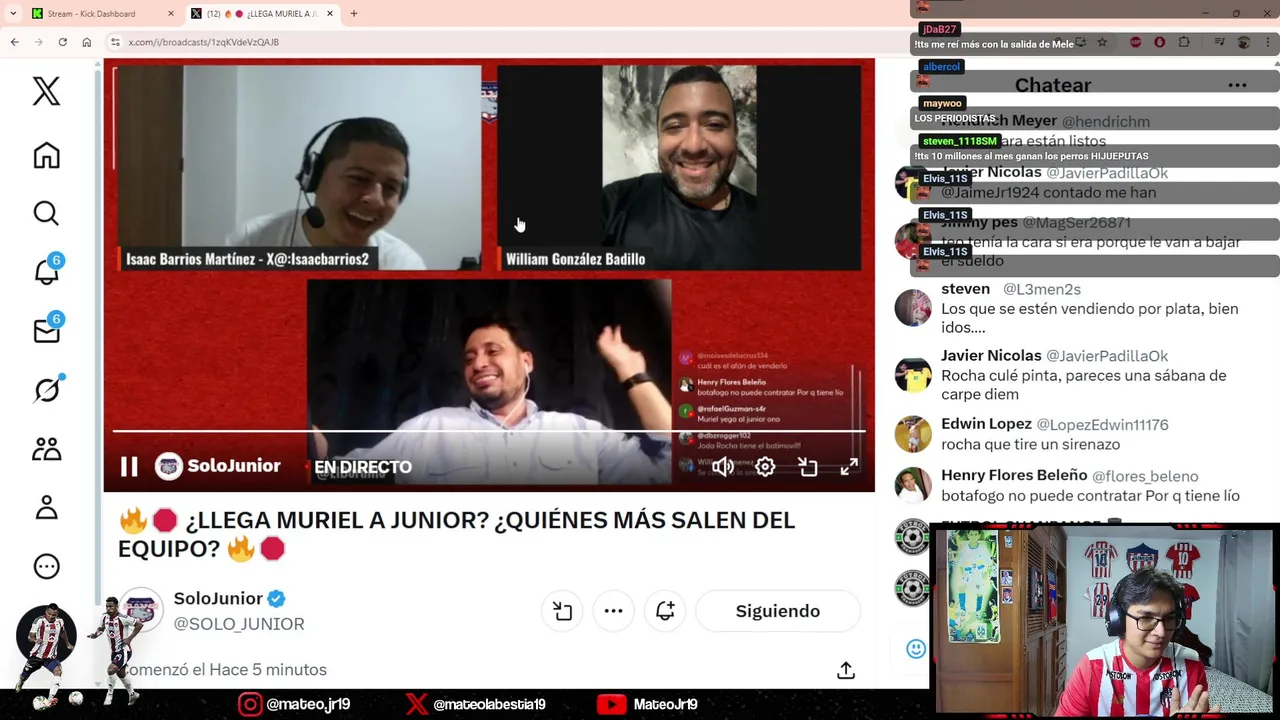The image size is (1280, 720).
Task: Reload the current page
Action: click(62, 42)
